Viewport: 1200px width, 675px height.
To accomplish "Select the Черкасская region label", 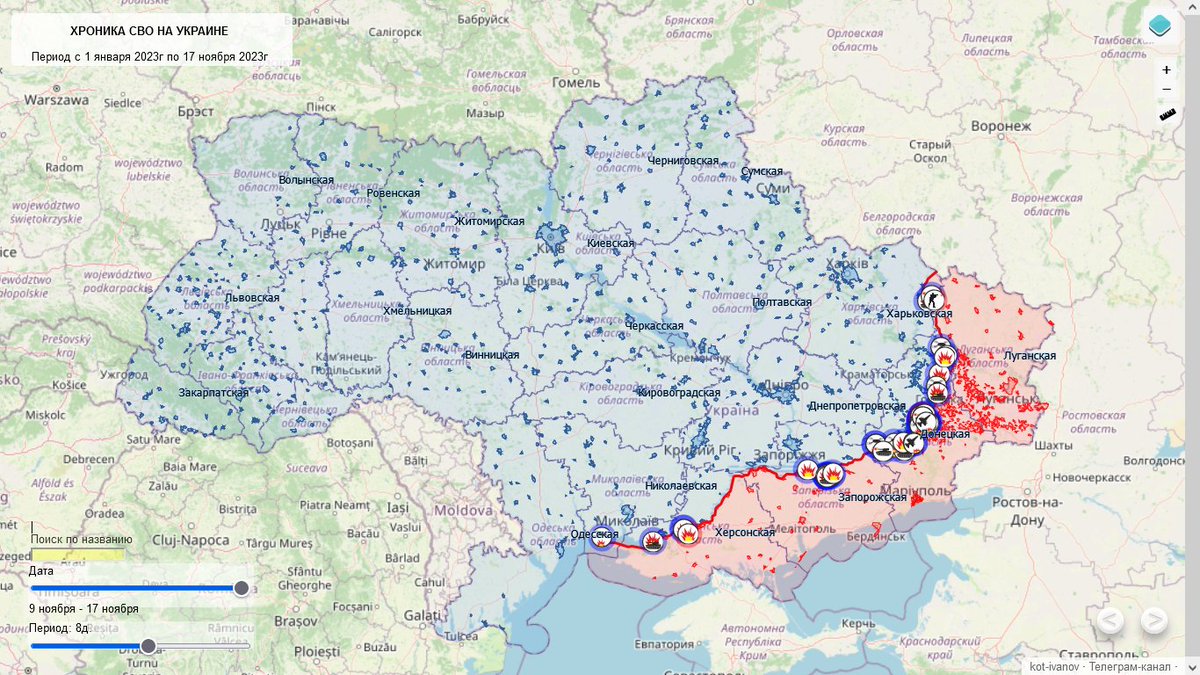I will (654, 326).
